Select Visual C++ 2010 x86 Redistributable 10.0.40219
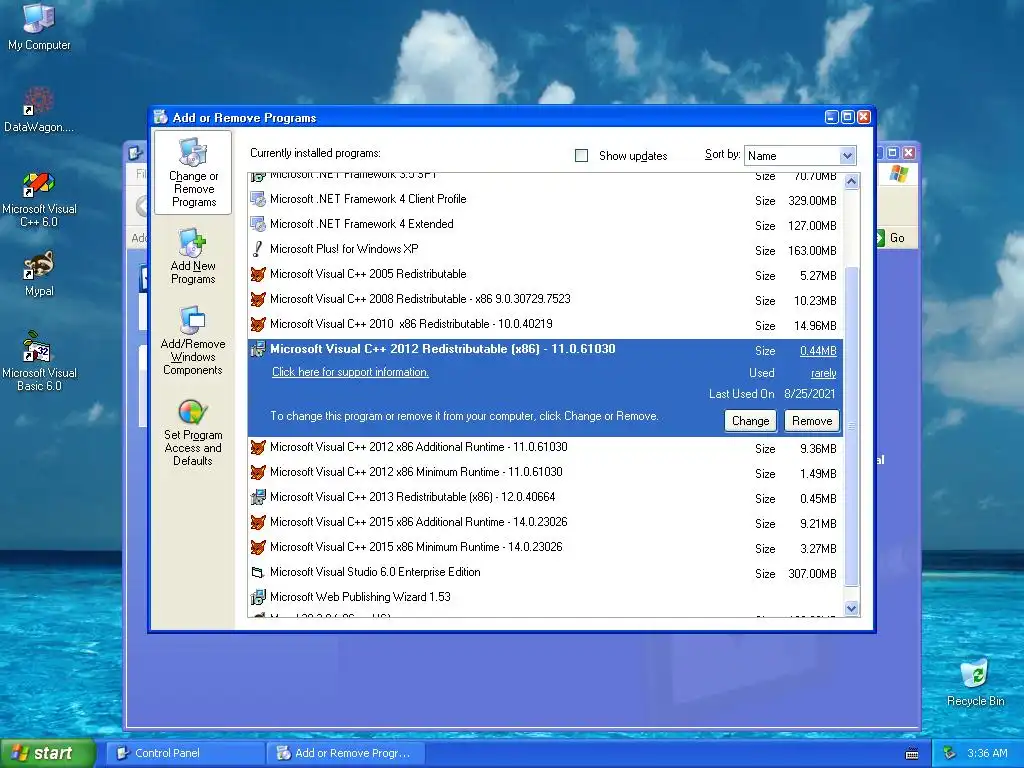The height and width of the screenshot is (768, 1024). (545, 325)
